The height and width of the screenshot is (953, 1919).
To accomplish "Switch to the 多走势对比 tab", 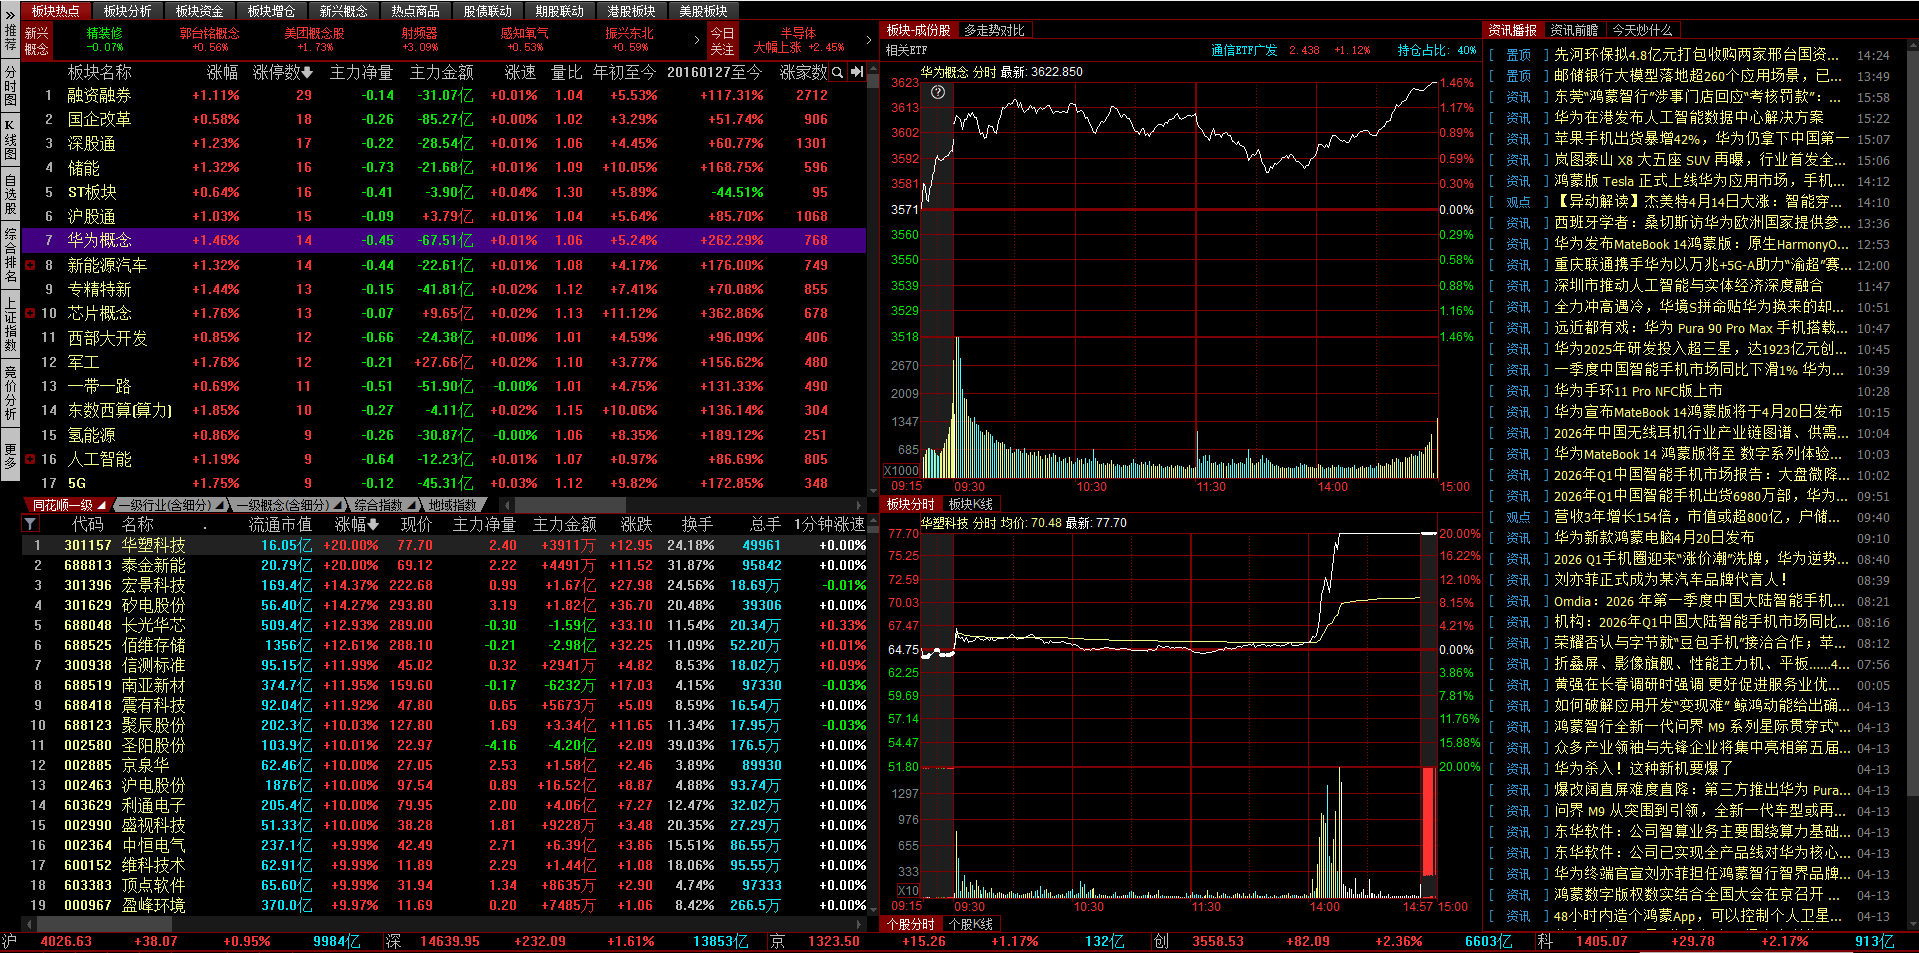I will point(994,31).
